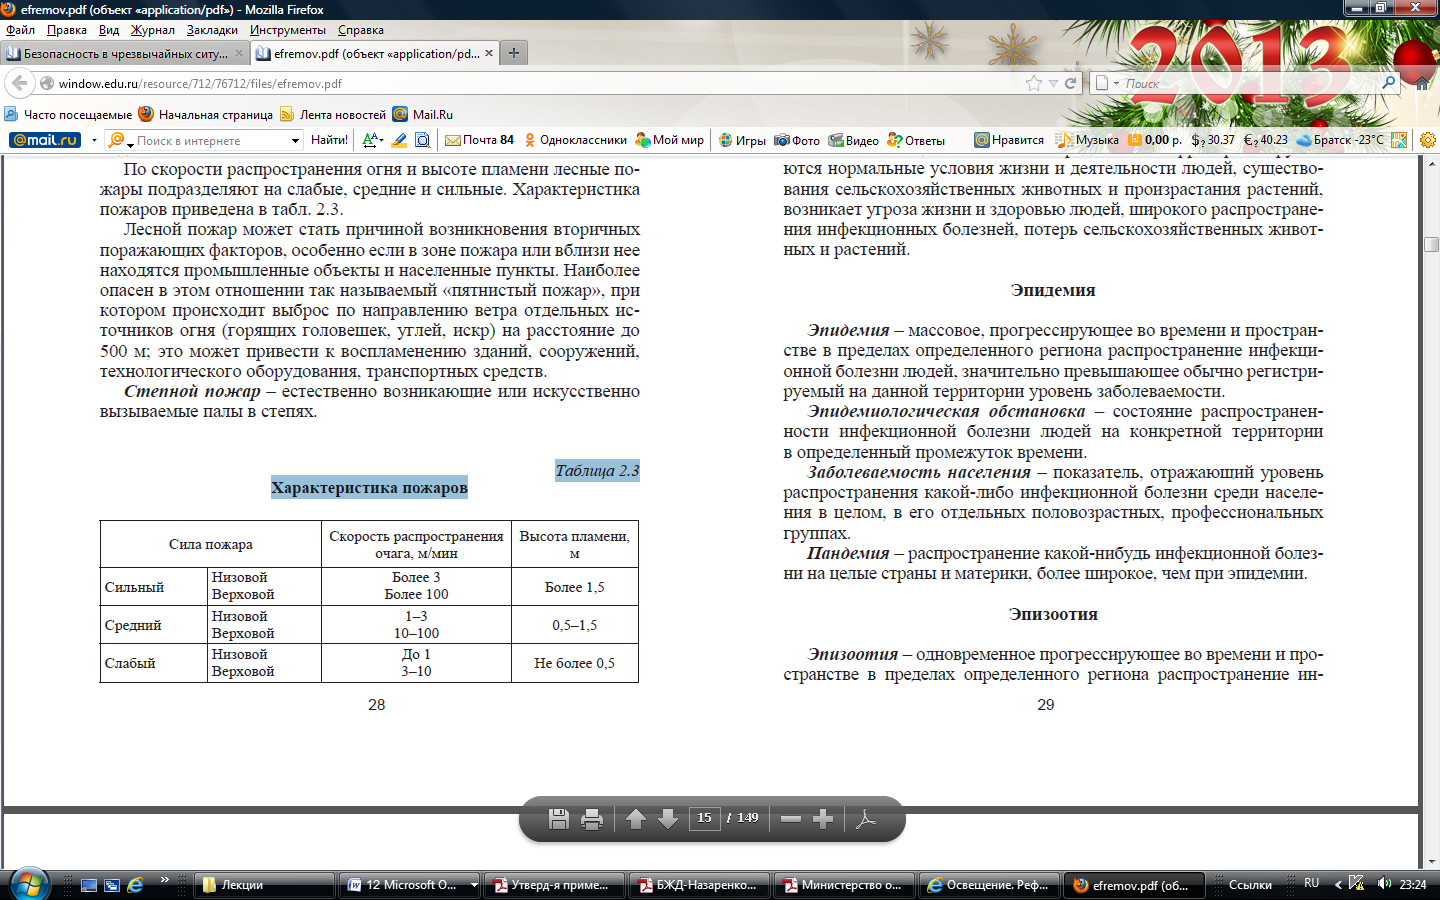This screenshot has height=900, width=1440.
Task: Open Начальная страница bookmark
Action: pyautogui.click(x=206, y=114)
